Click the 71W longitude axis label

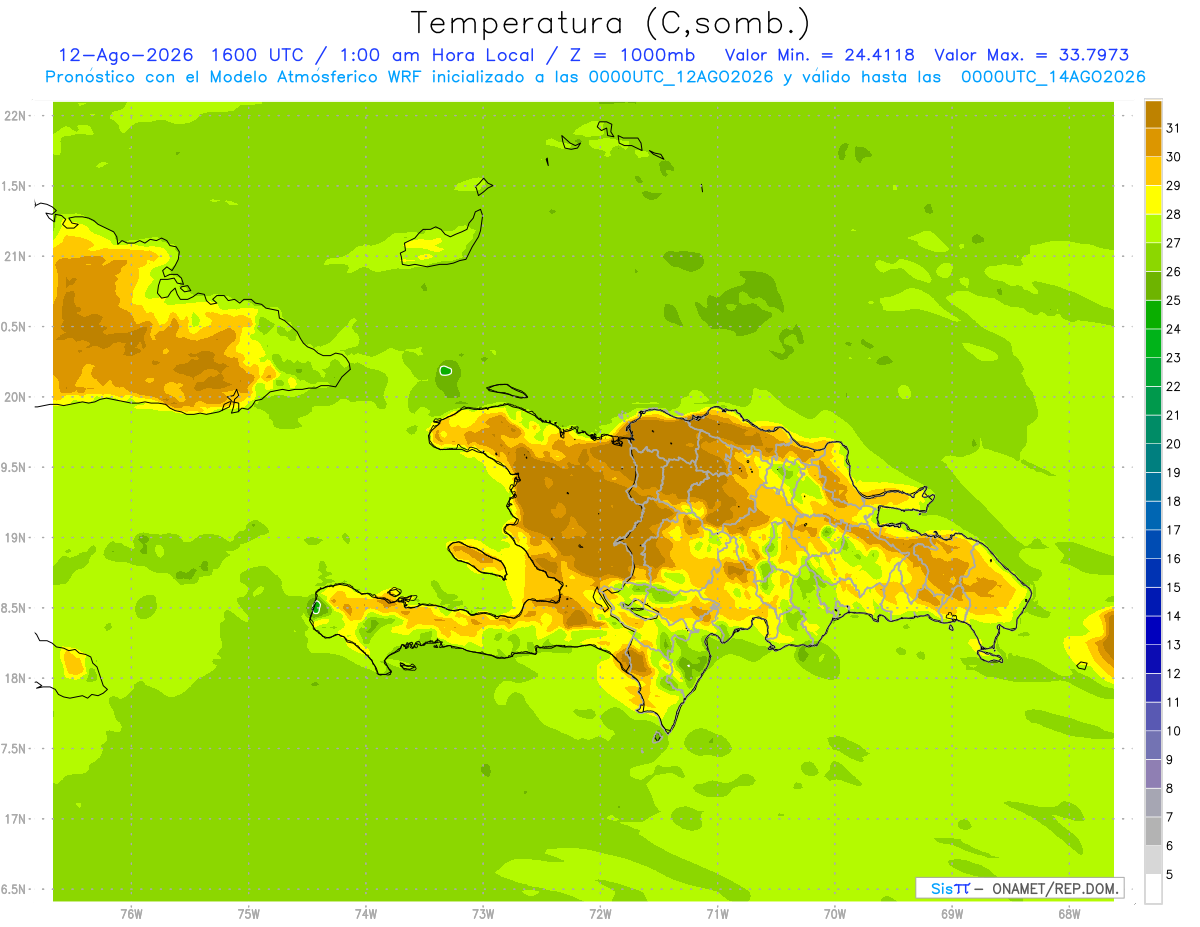click(x=717, y=914)
